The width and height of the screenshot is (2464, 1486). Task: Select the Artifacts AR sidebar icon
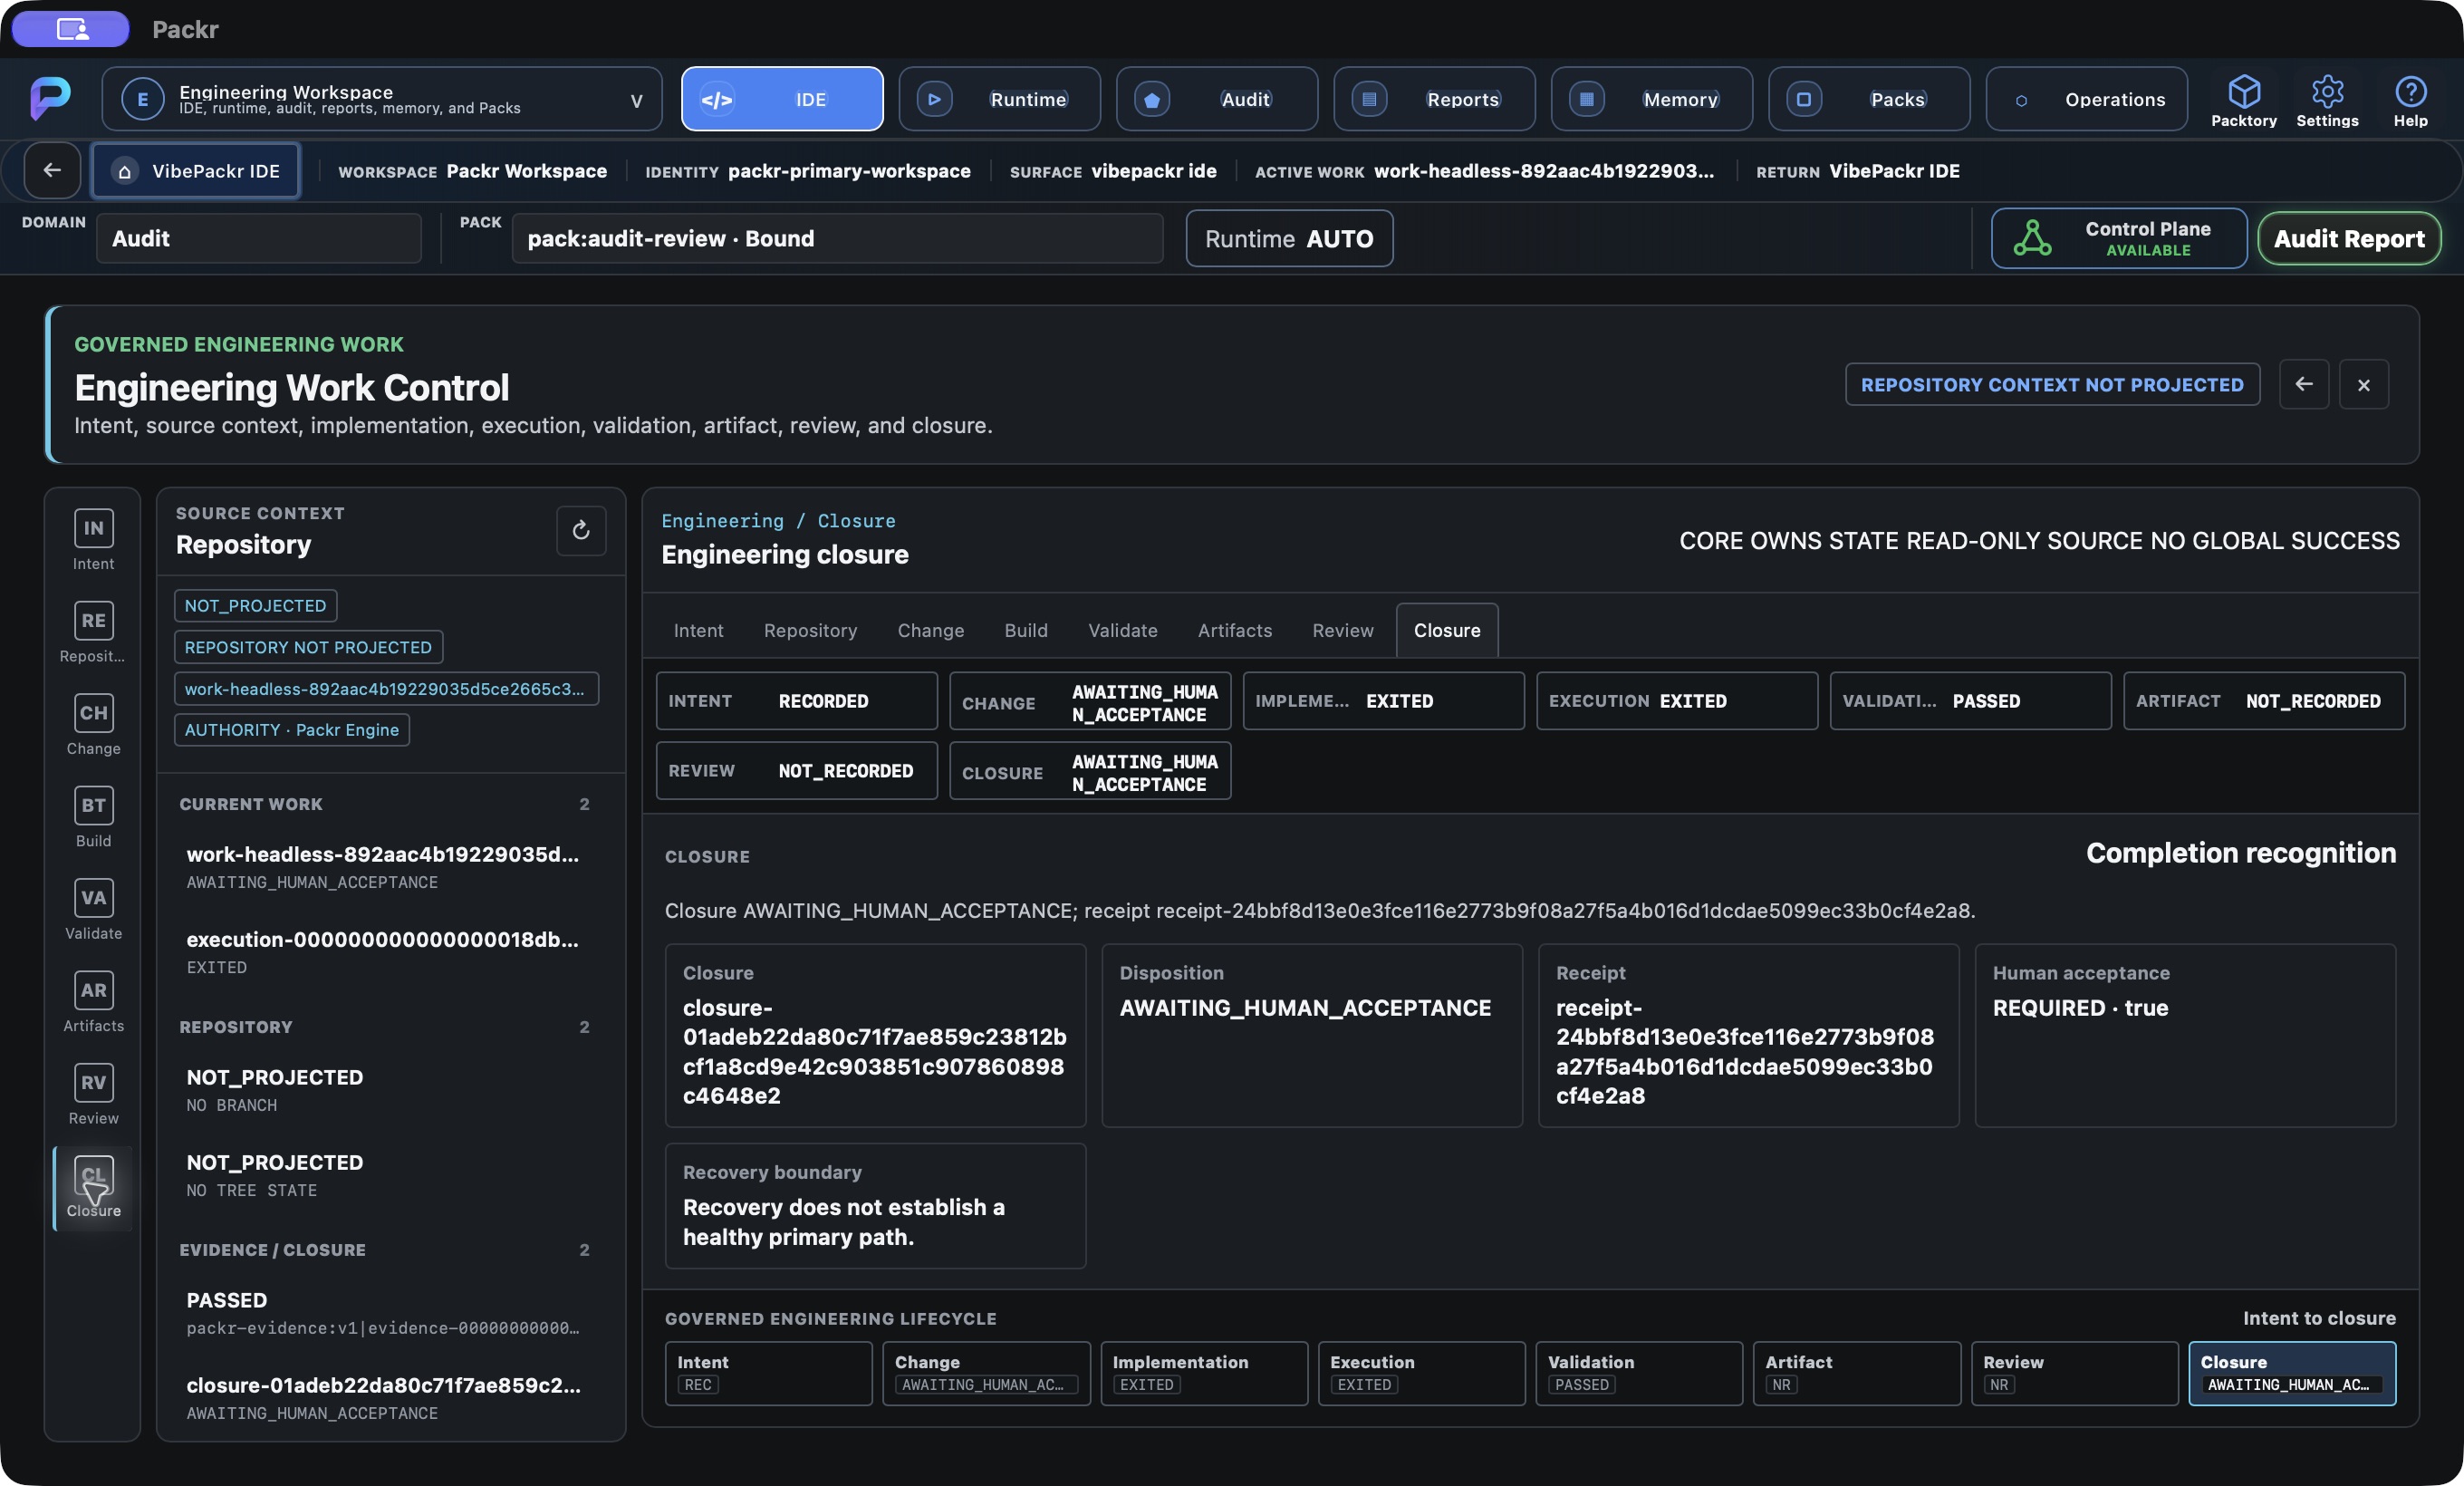click(93, 990)
